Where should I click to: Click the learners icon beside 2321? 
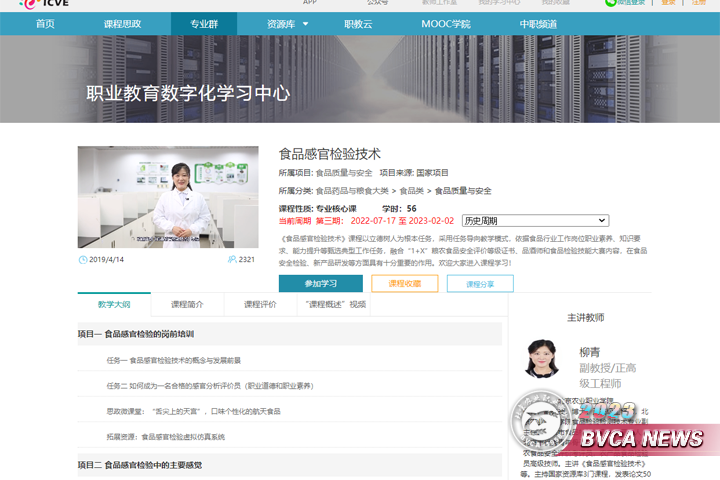tap(232, 259)
